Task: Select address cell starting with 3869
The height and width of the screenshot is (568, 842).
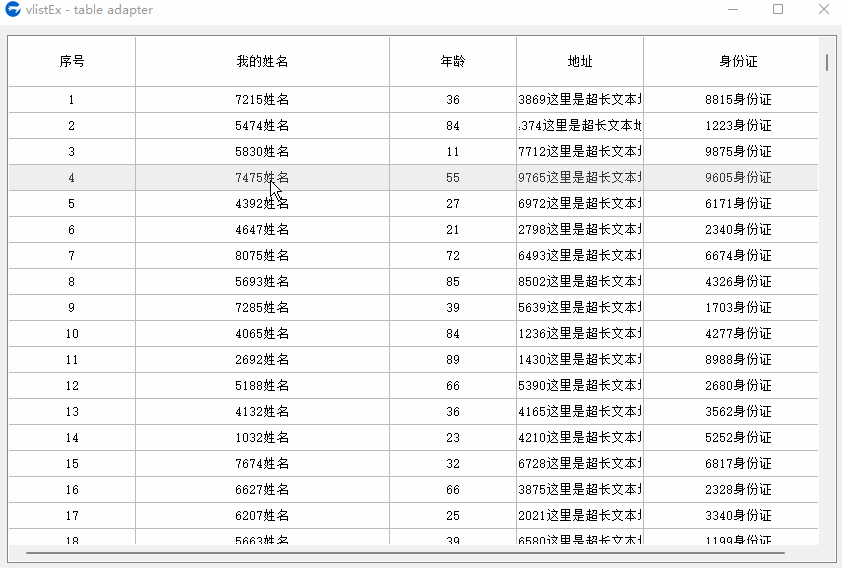Action: (x=580, y=99)
